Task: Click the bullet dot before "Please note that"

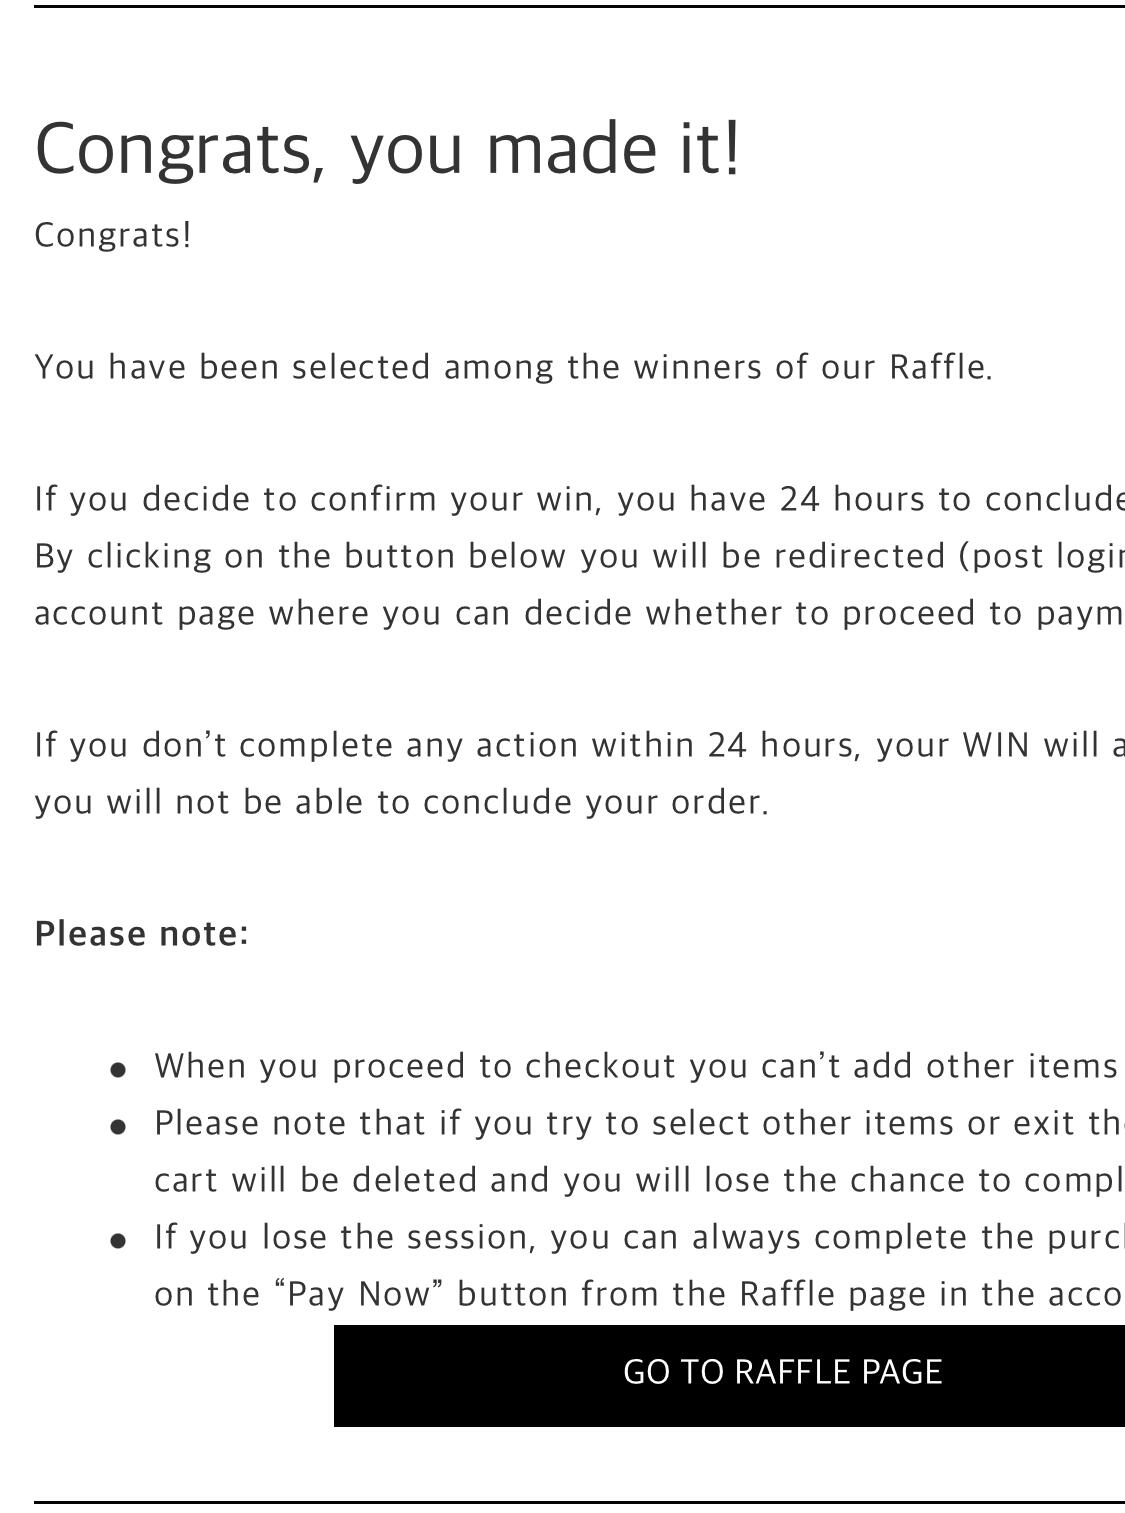Action: (118, 1127)
